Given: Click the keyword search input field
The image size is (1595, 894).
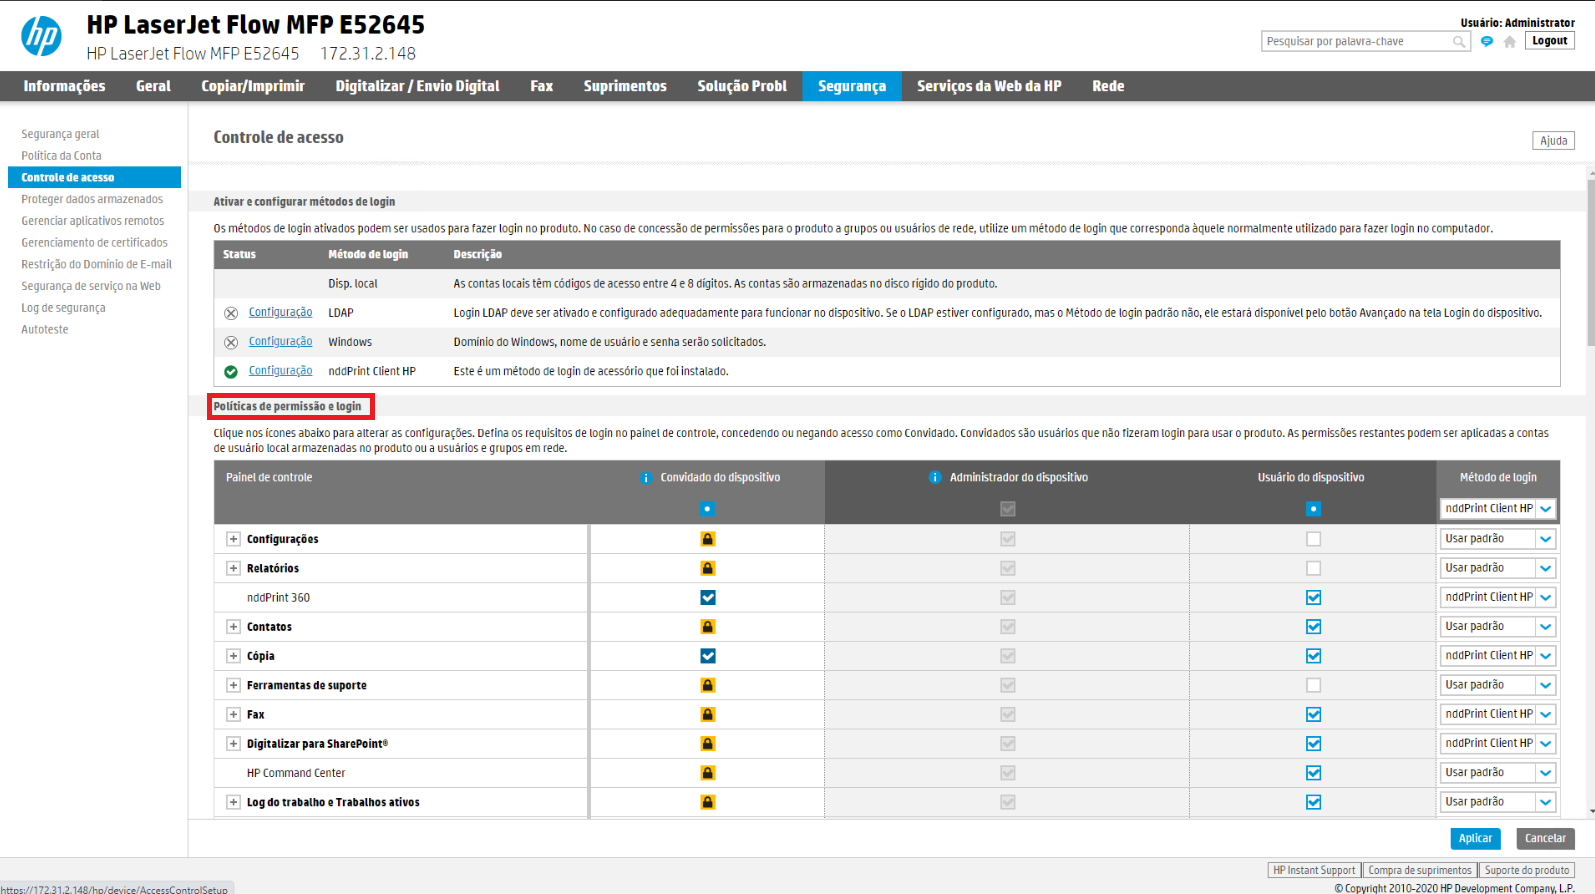Looking at the screenshot, I should click(1355, 42).
